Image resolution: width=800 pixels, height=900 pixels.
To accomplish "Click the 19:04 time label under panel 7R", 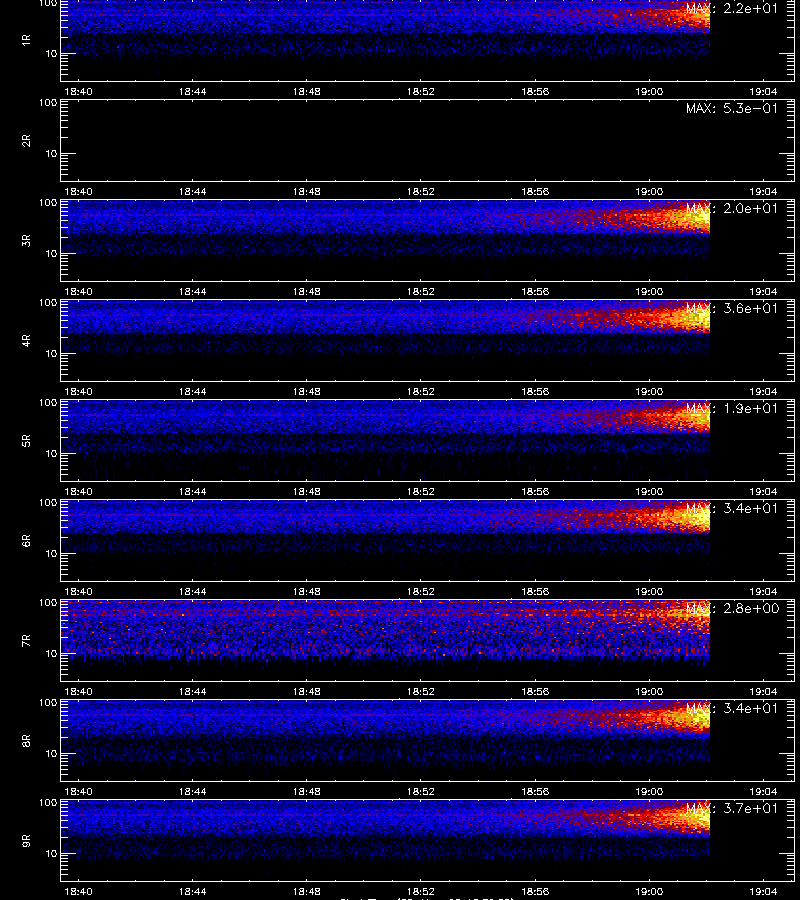I will tap(763, 692).
